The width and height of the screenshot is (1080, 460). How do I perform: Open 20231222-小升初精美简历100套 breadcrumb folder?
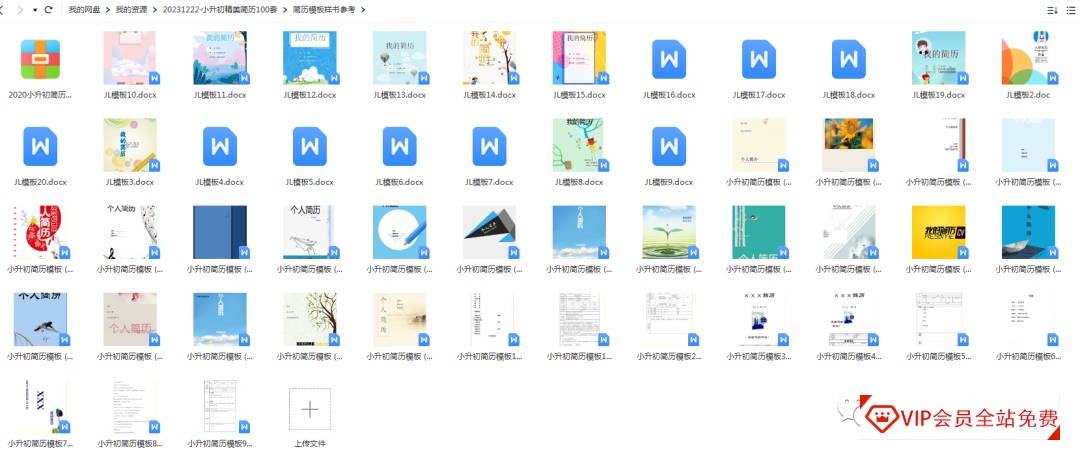219,10
